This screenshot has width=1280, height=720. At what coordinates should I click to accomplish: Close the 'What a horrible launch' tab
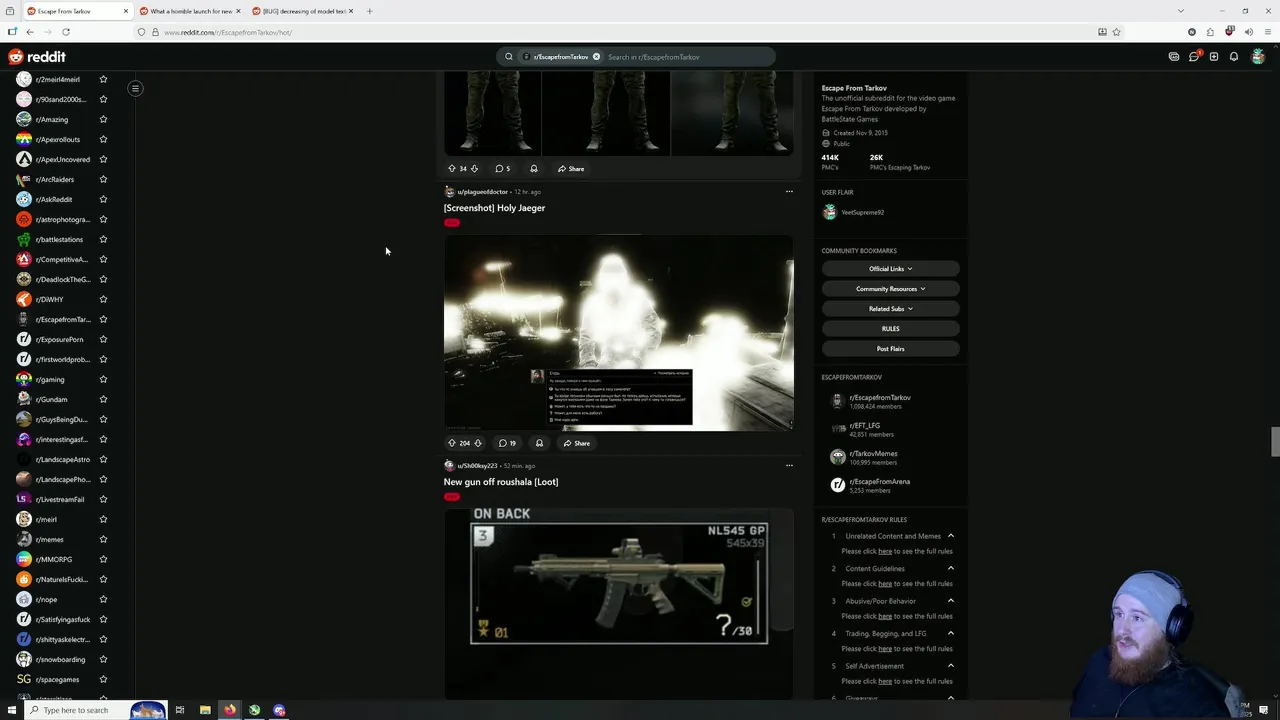pos(238,11)
